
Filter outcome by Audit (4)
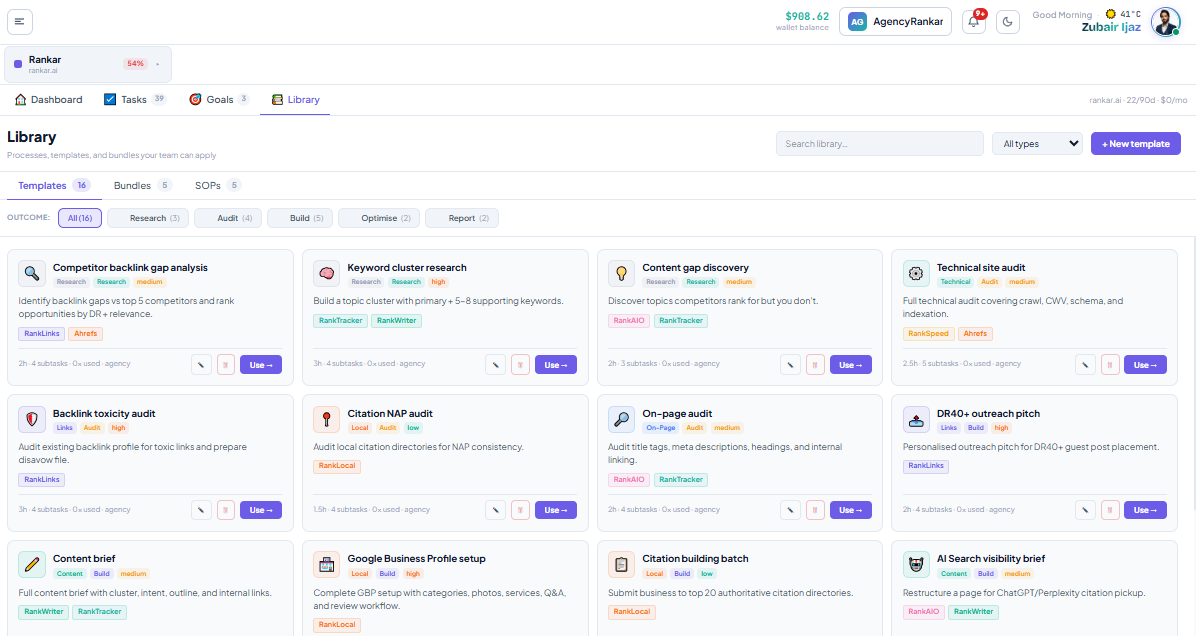click(x=228, y=218)
